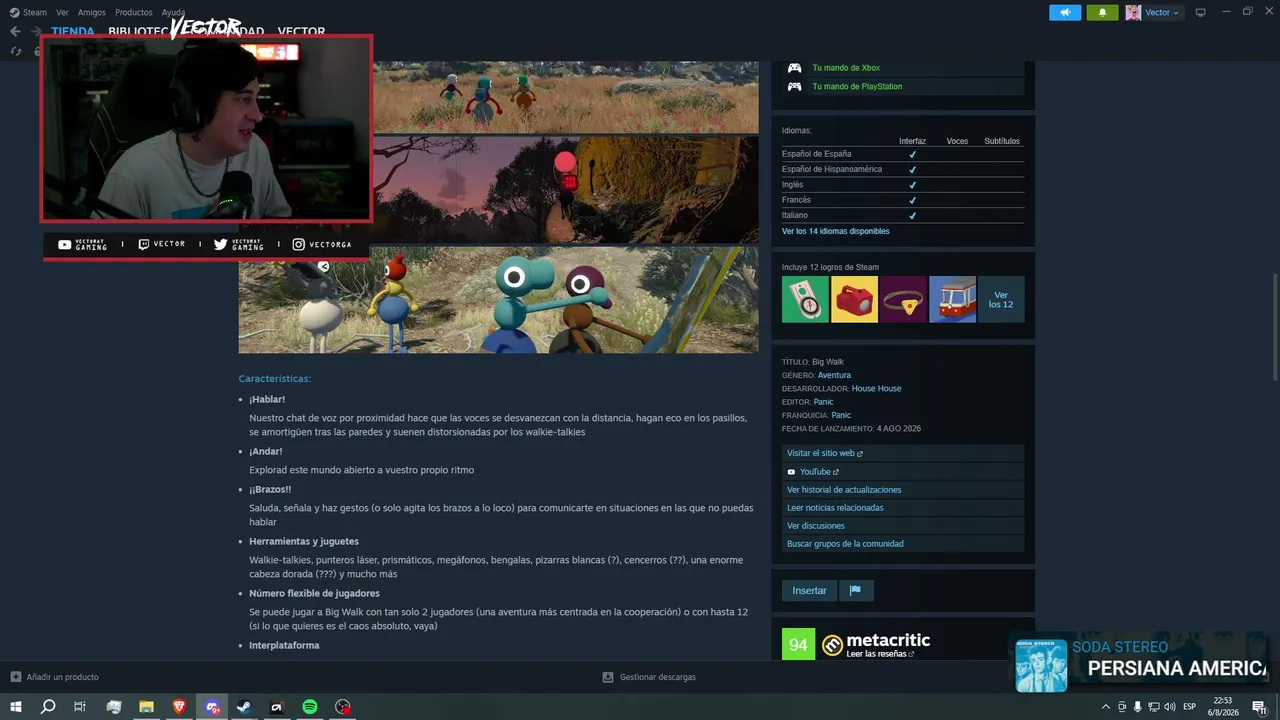Open the YouTube link

[x=903, y=472]
